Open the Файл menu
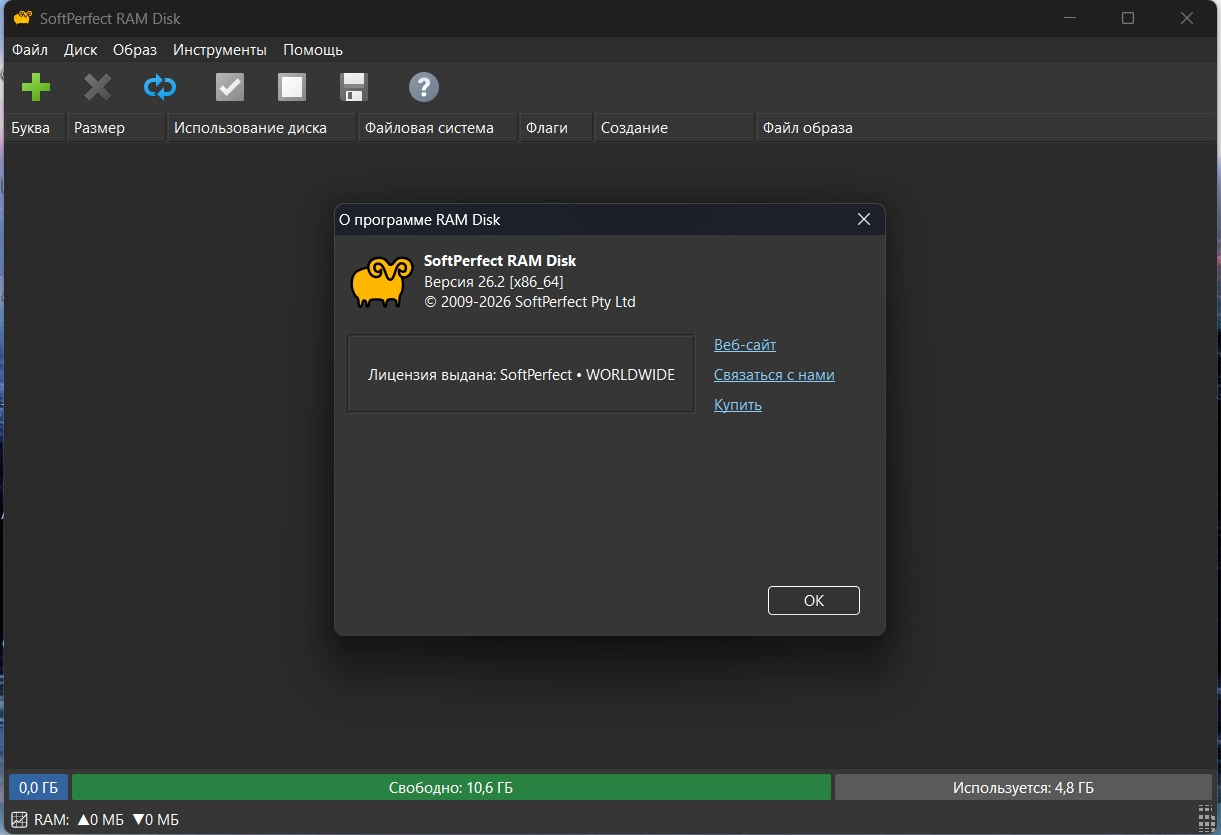This screenshot has height=835, width=1221. coord(30,49)
